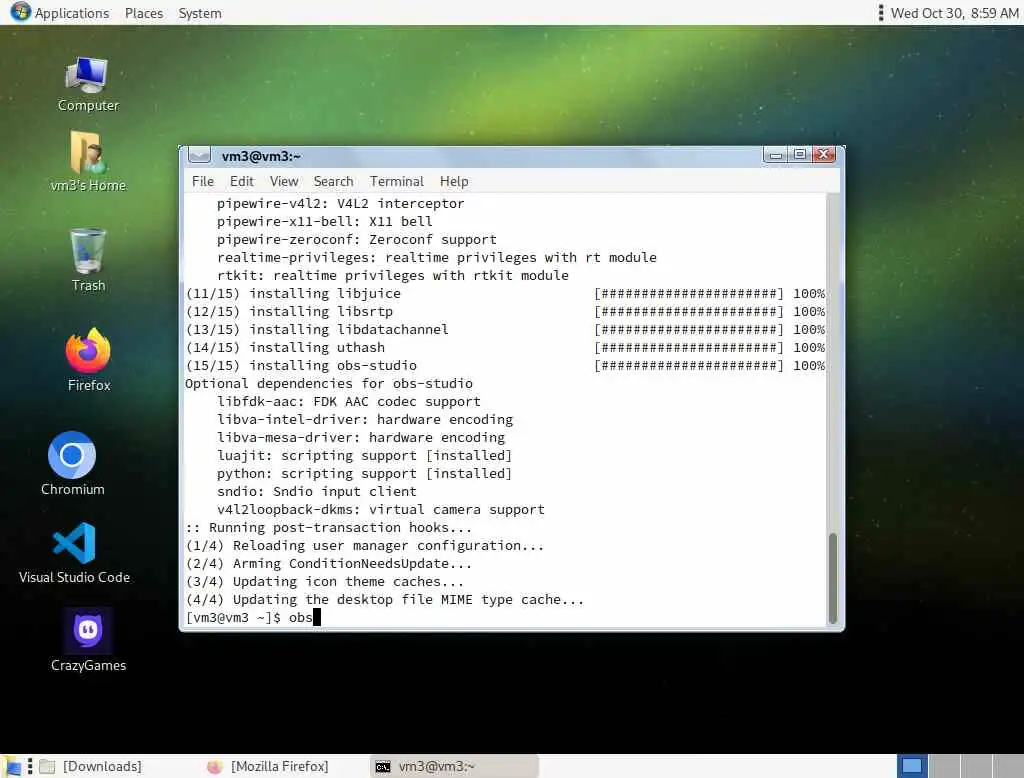Open the System menu
Viewport: 1024px width, 778px height.
click(x=200, y=13)
